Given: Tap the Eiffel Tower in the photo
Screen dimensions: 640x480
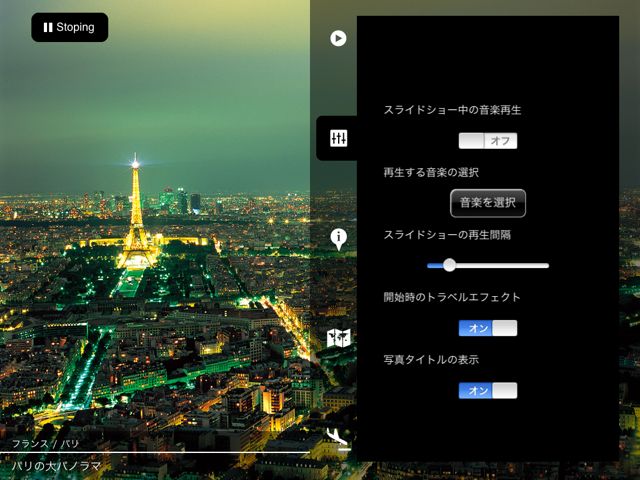Looking at the screenshot, I should click(x=136, y=212).
